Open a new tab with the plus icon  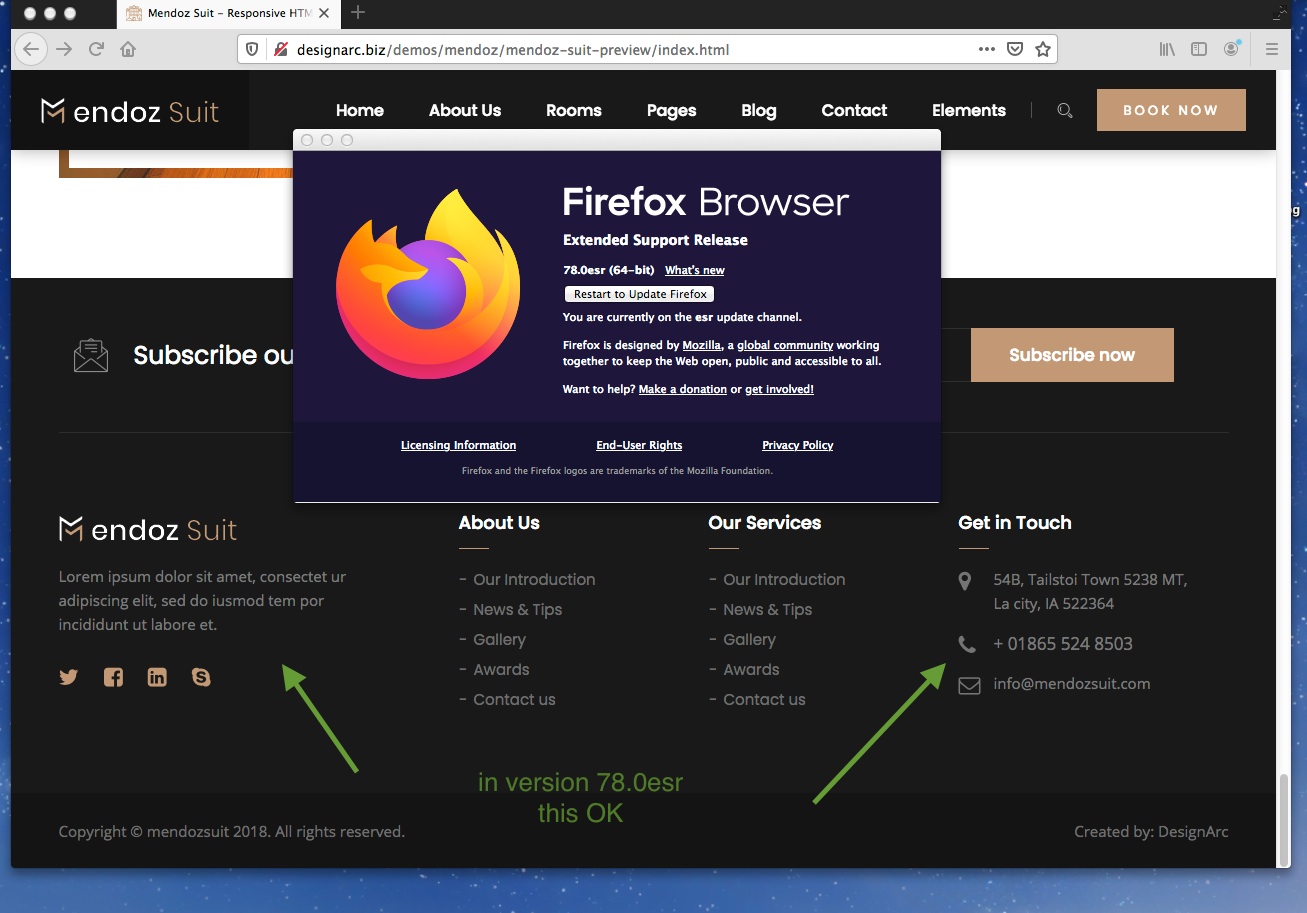358,13
